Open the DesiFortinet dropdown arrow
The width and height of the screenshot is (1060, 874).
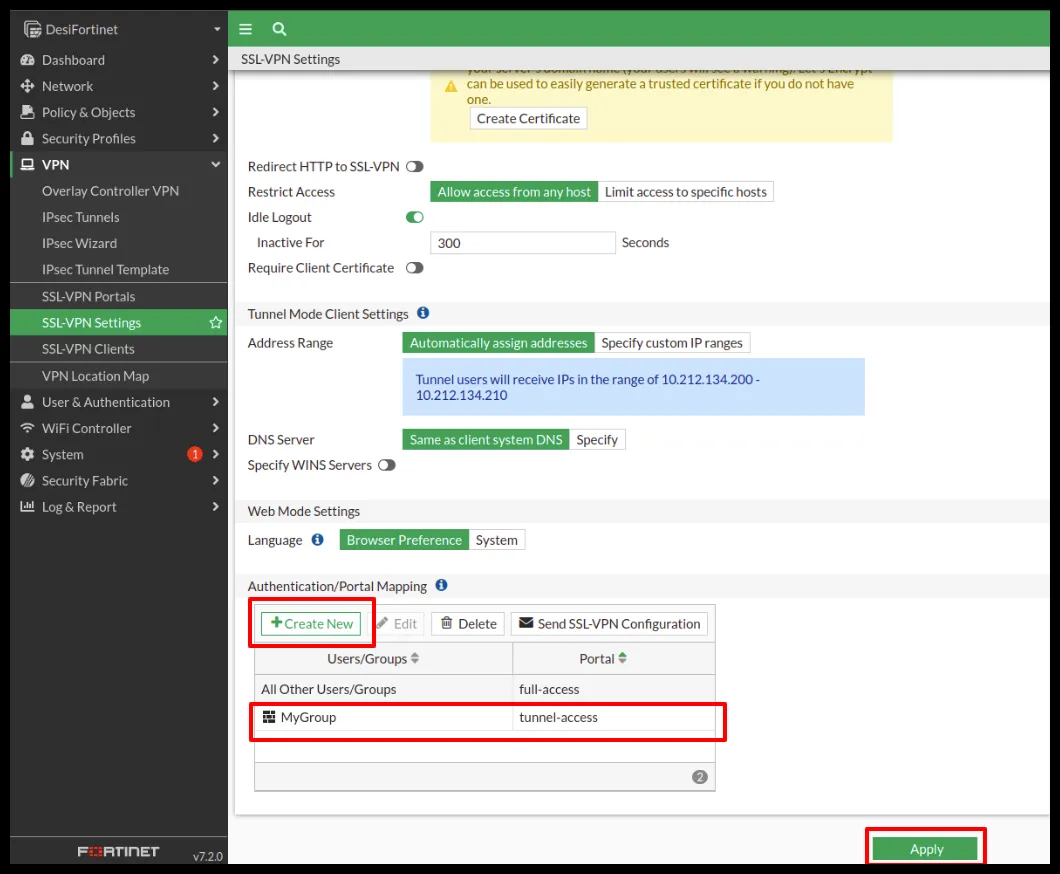click(x=217, y=30)
